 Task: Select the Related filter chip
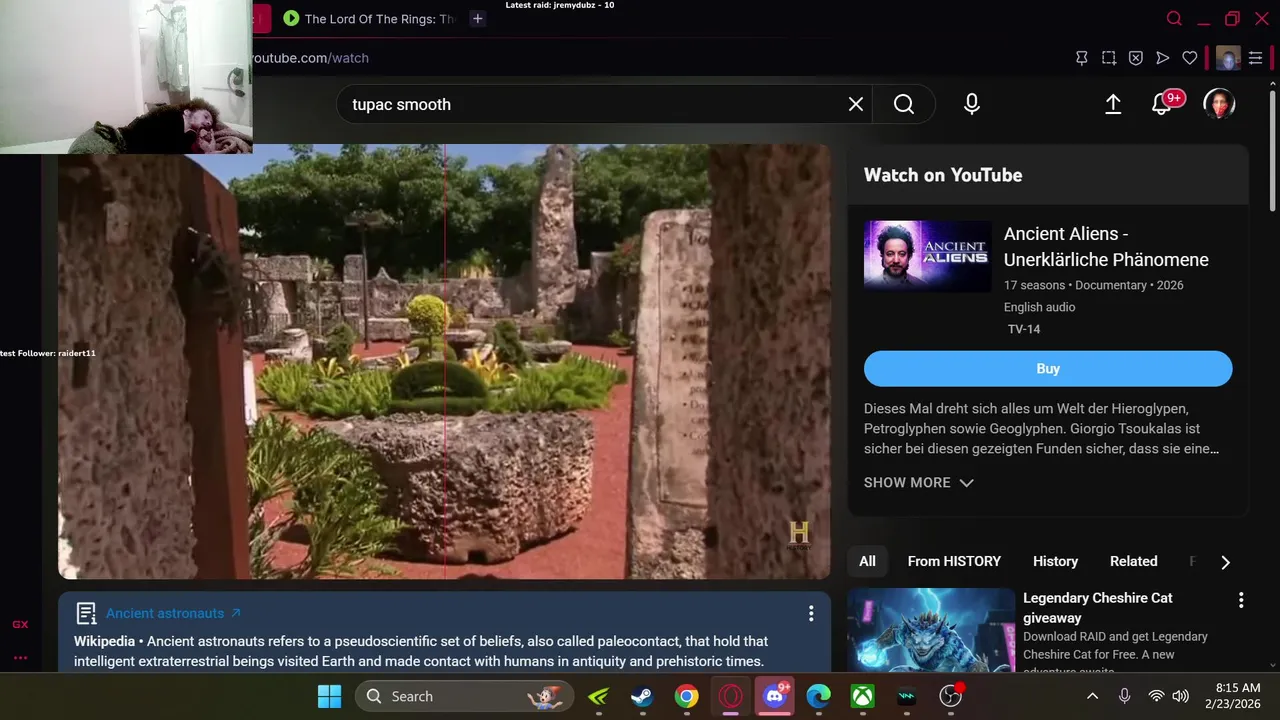(x=1133, y=561)
